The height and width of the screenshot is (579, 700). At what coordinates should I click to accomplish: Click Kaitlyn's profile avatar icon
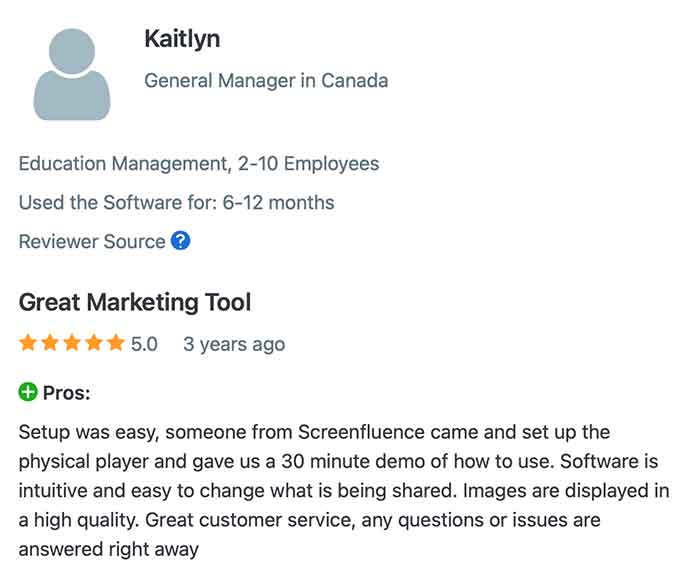click(72, 75)
